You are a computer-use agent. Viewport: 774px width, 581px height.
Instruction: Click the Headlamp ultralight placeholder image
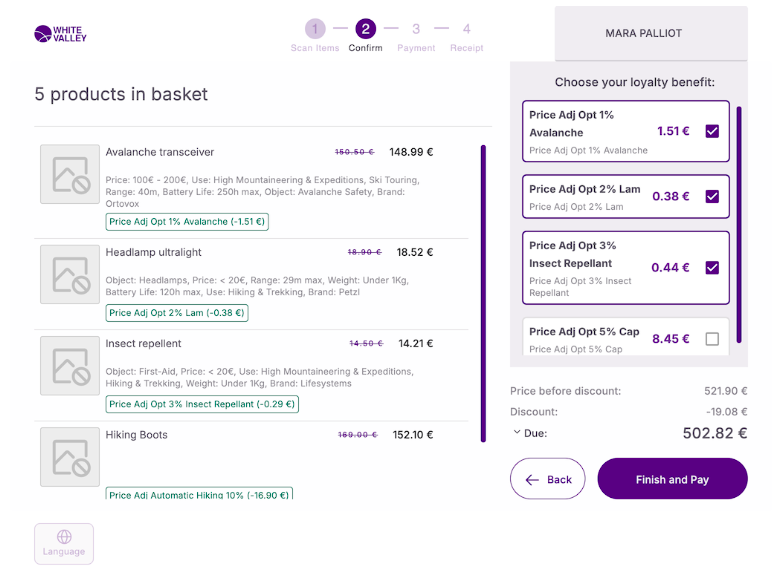pos(70,274)
